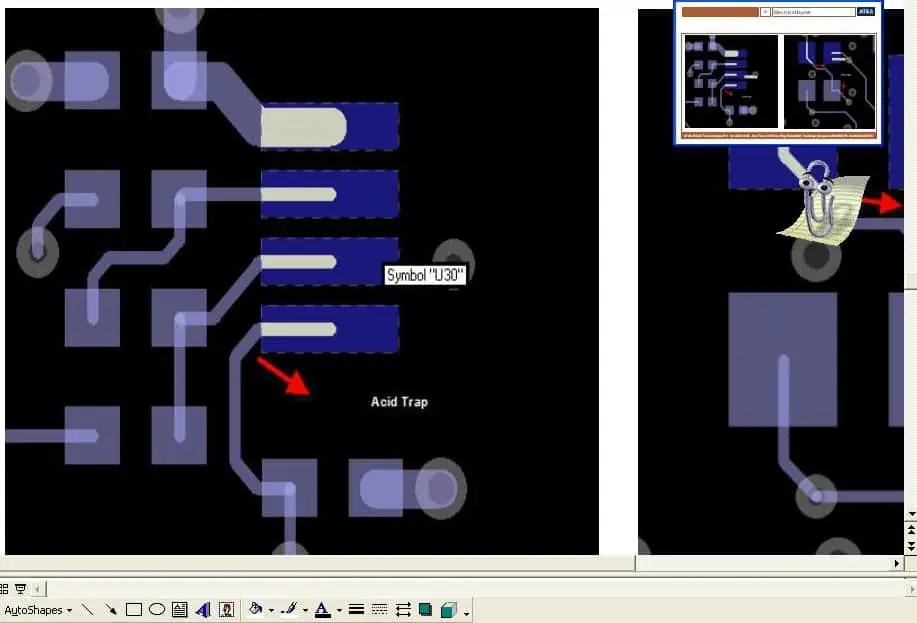The image size is (917, 623).
Task: Apply the Fill Color bucket
Action: pos(256,610)
